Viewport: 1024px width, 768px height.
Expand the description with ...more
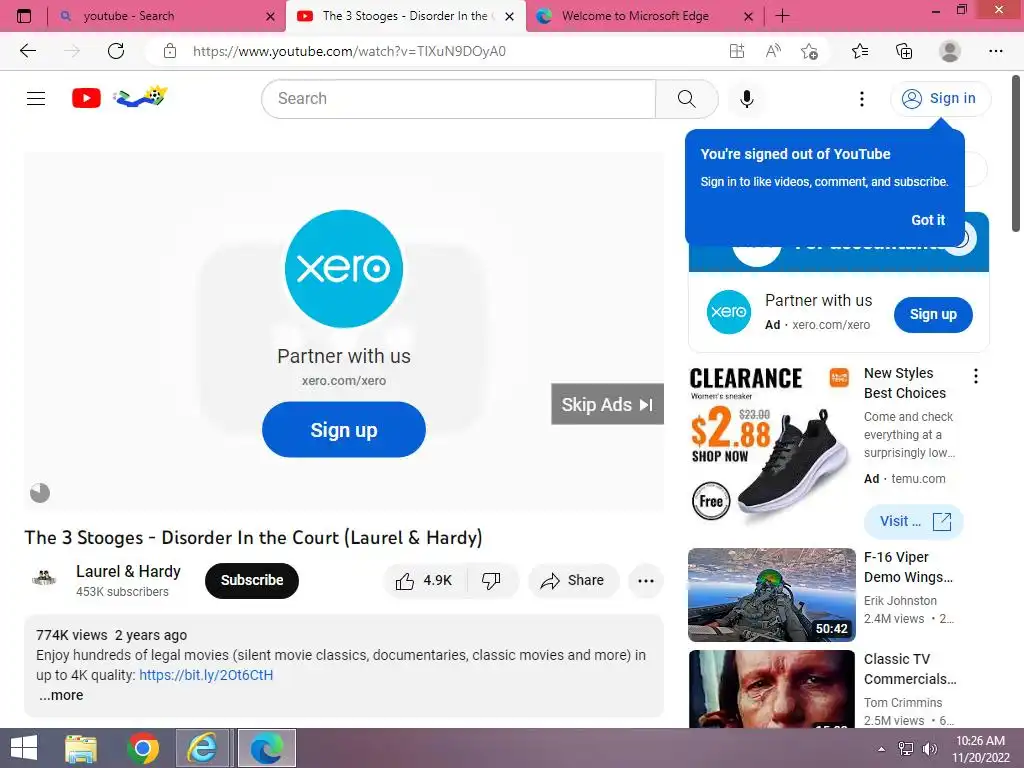pos(61,695)
